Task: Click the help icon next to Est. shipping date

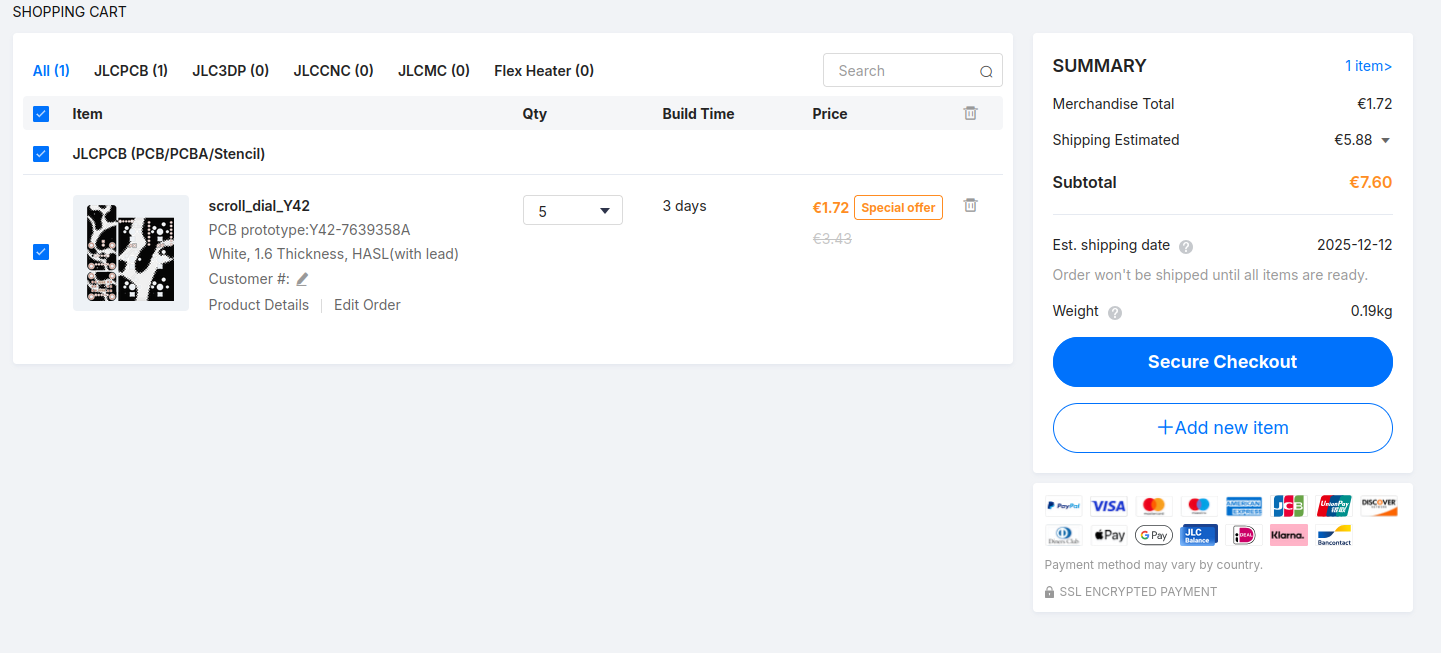Action: pyautogui.click(x=1186, y=247)
